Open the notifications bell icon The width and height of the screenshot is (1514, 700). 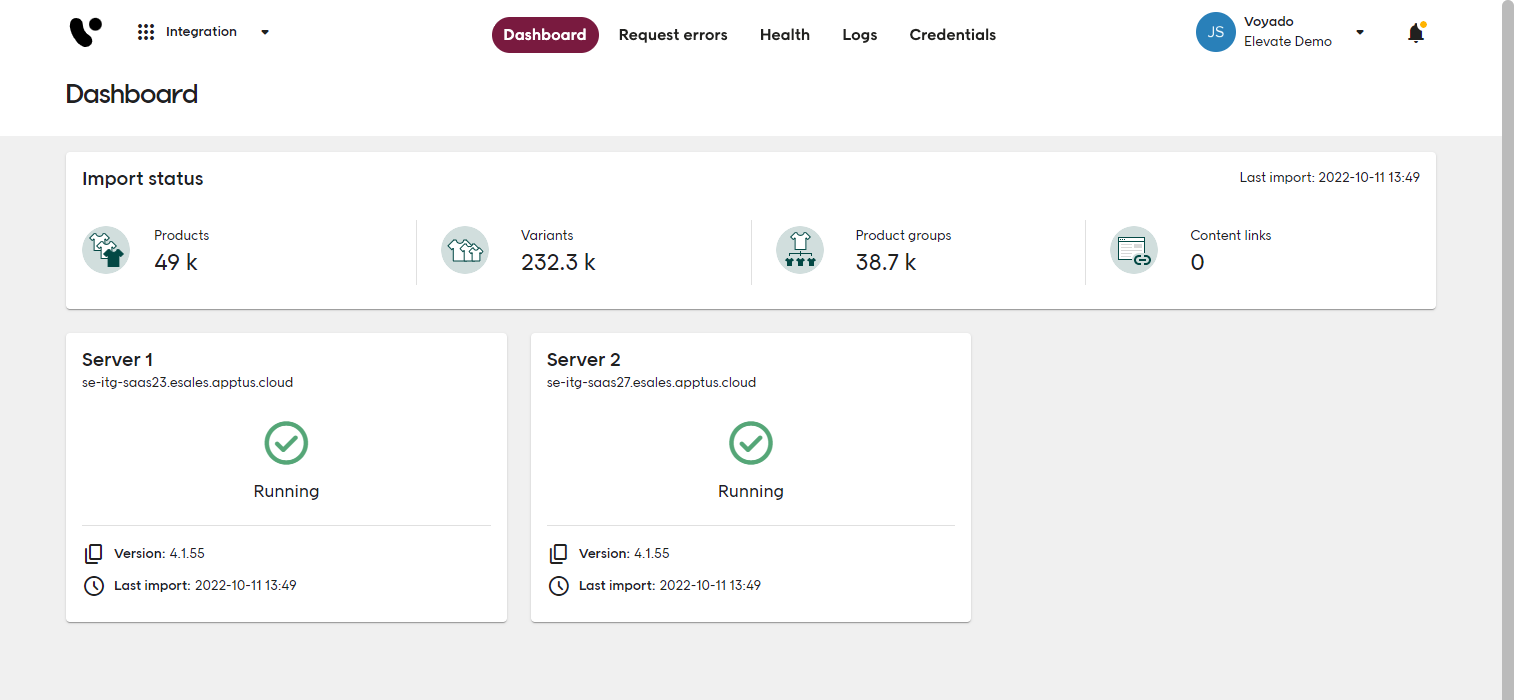click(1415, 33)
